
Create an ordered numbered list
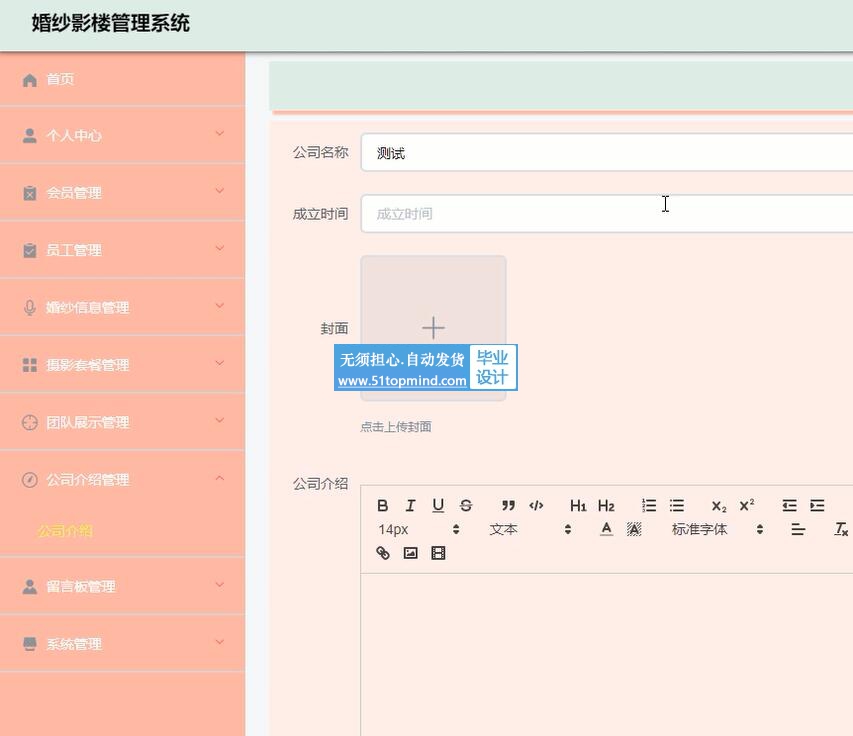pyautogui.click(x=649, y=506)
